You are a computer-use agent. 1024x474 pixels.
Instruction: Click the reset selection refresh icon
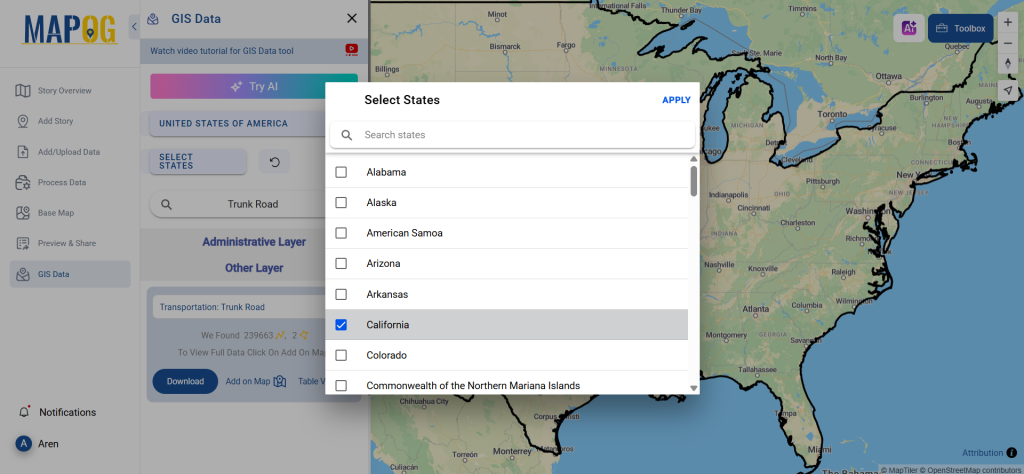(274, 162)
